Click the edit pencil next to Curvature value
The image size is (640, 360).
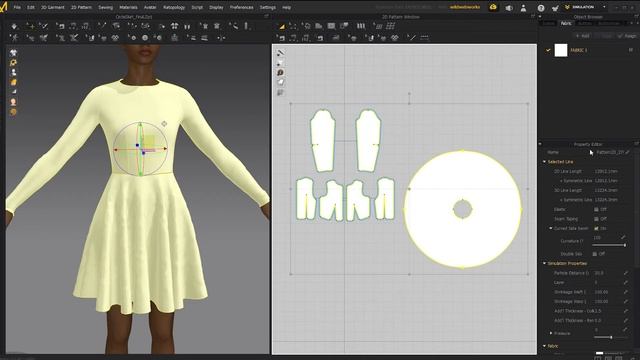pyautogui.click(x=623, y=237)
